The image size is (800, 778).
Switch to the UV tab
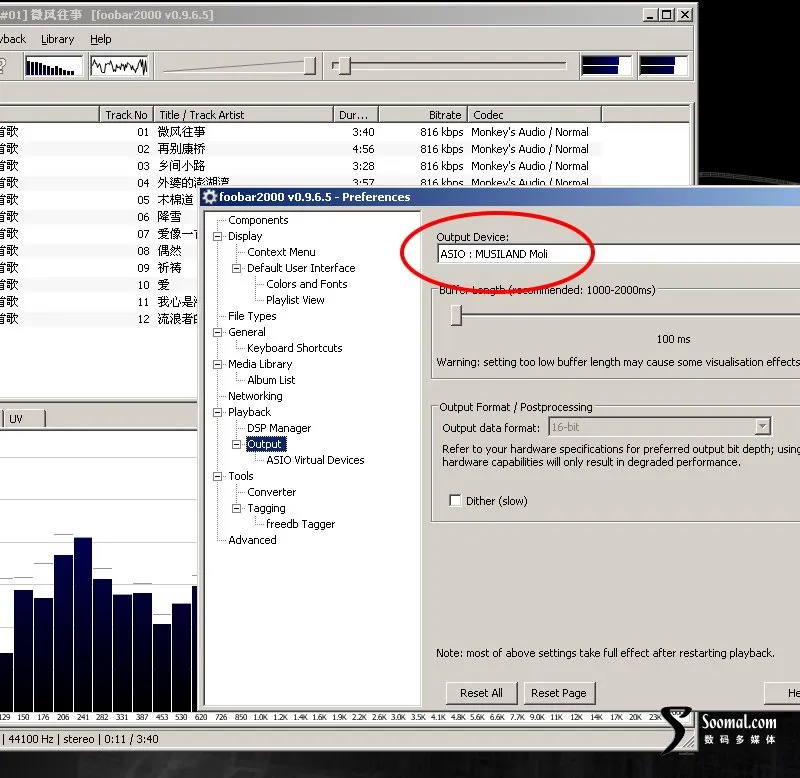[x=23, y=419]
